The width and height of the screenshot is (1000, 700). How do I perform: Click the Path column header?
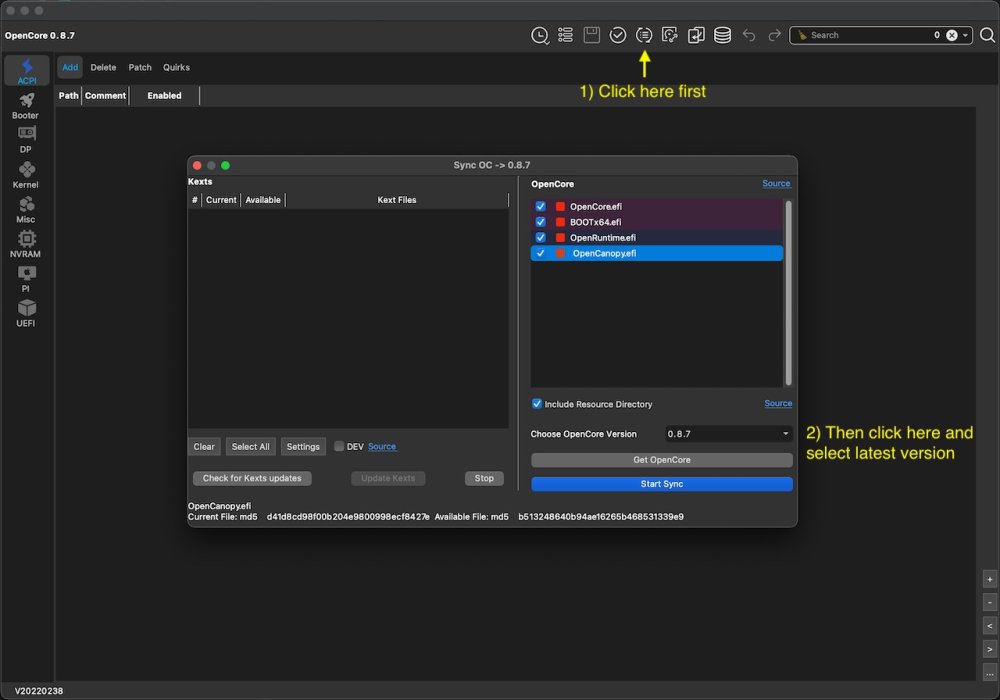[x=68, y=96]
